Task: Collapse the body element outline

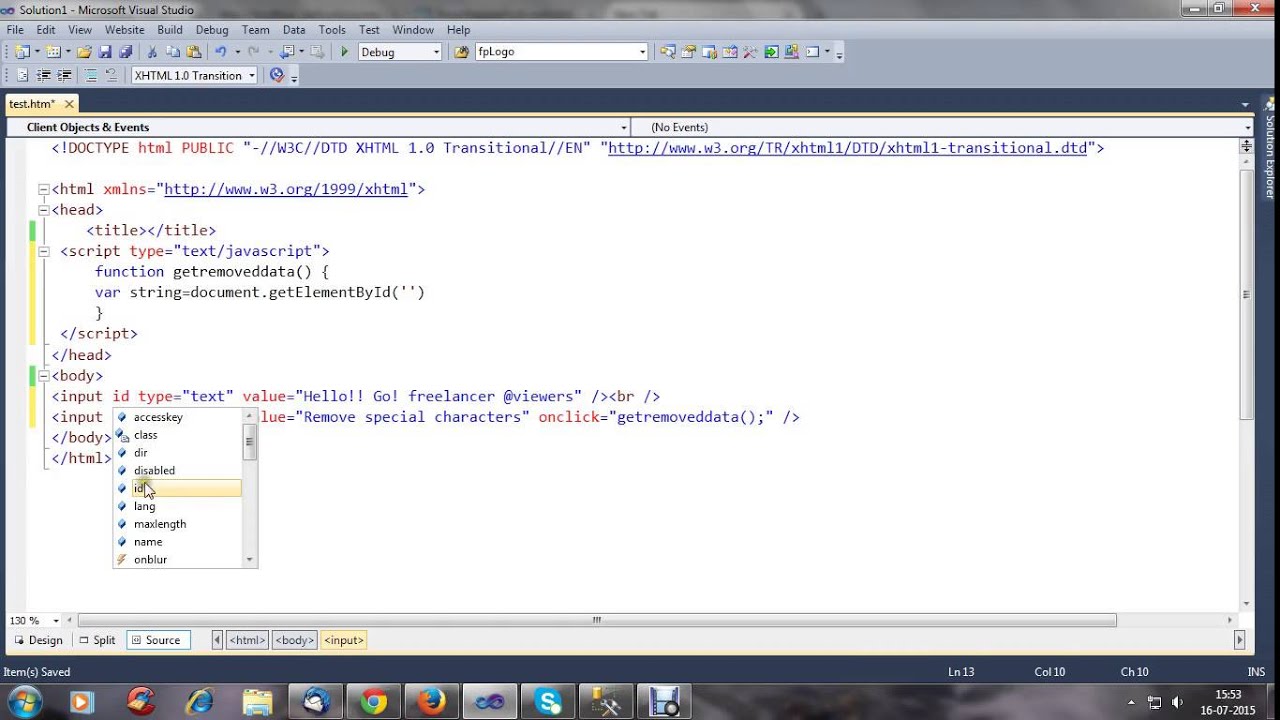Action: [43, 376]
